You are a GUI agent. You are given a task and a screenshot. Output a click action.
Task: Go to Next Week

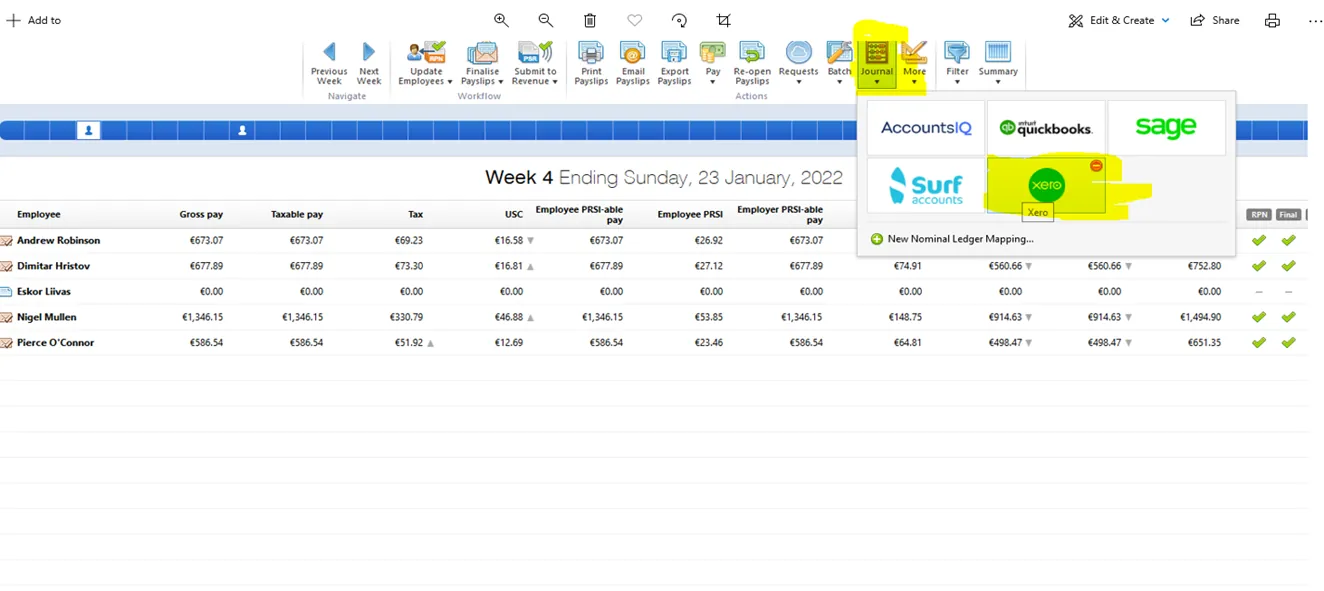(x=369, y=63)
